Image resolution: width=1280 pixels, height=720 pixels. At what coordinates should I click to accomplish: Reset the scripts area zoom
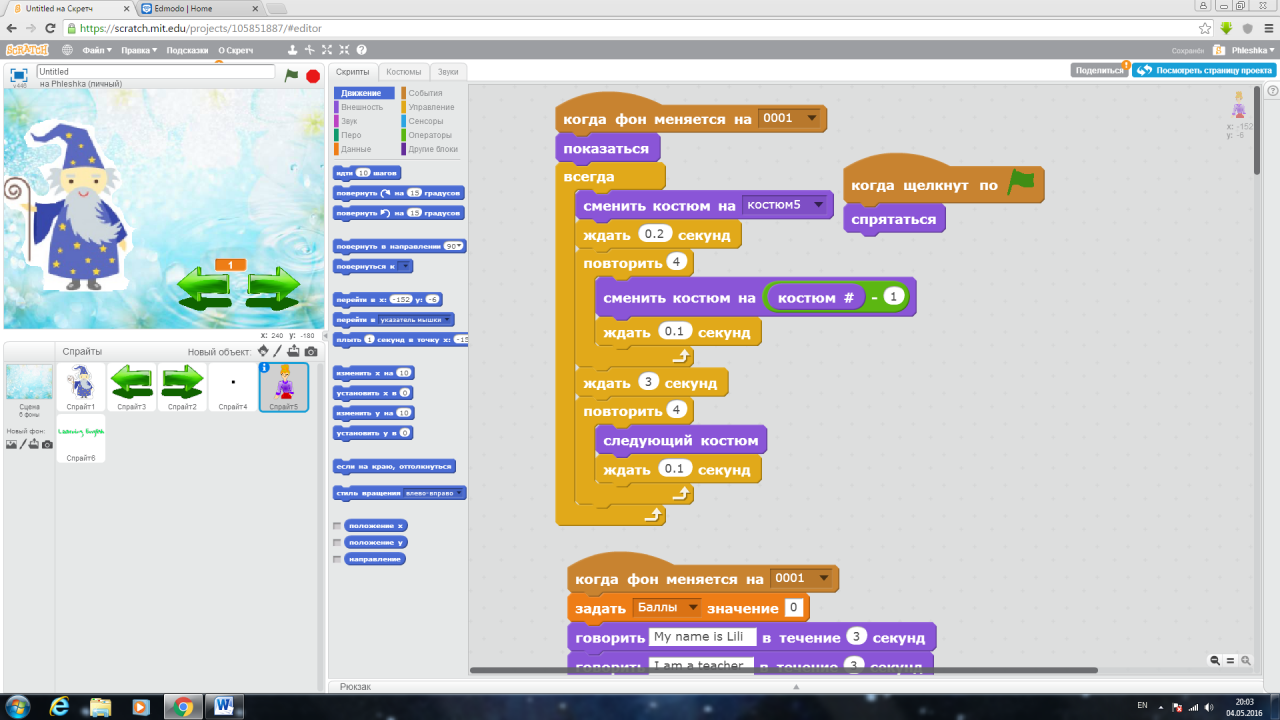[1230, 660]
